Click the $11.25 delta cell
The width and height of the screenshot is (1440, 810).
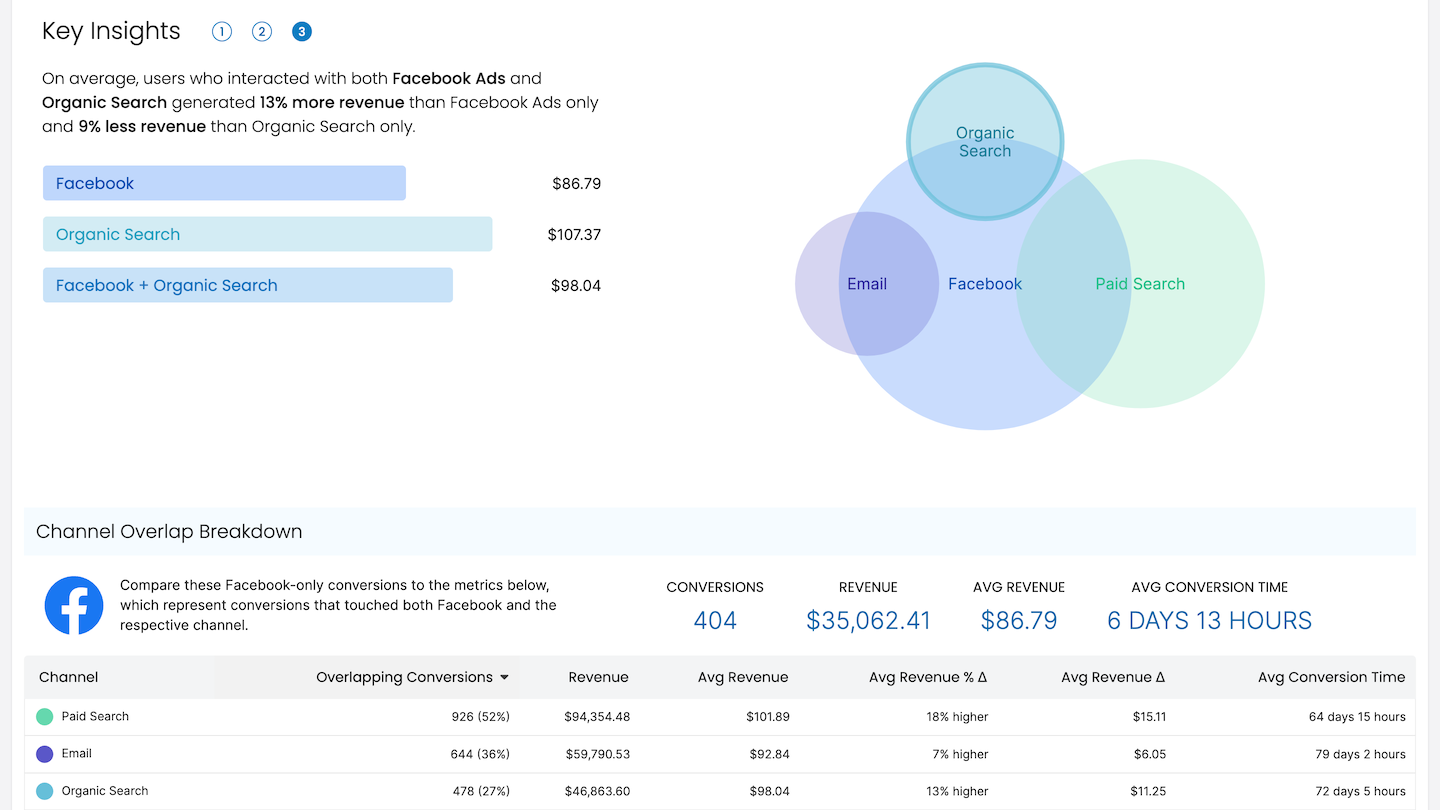coord(1148,791)
